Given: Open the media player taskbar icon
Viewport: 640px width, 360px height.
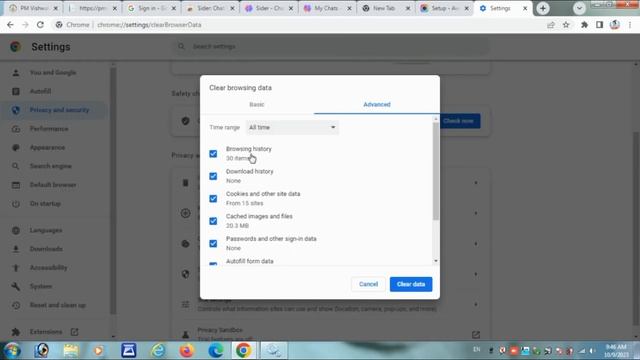Looking at the screenshot, I should tap(98, 350).
